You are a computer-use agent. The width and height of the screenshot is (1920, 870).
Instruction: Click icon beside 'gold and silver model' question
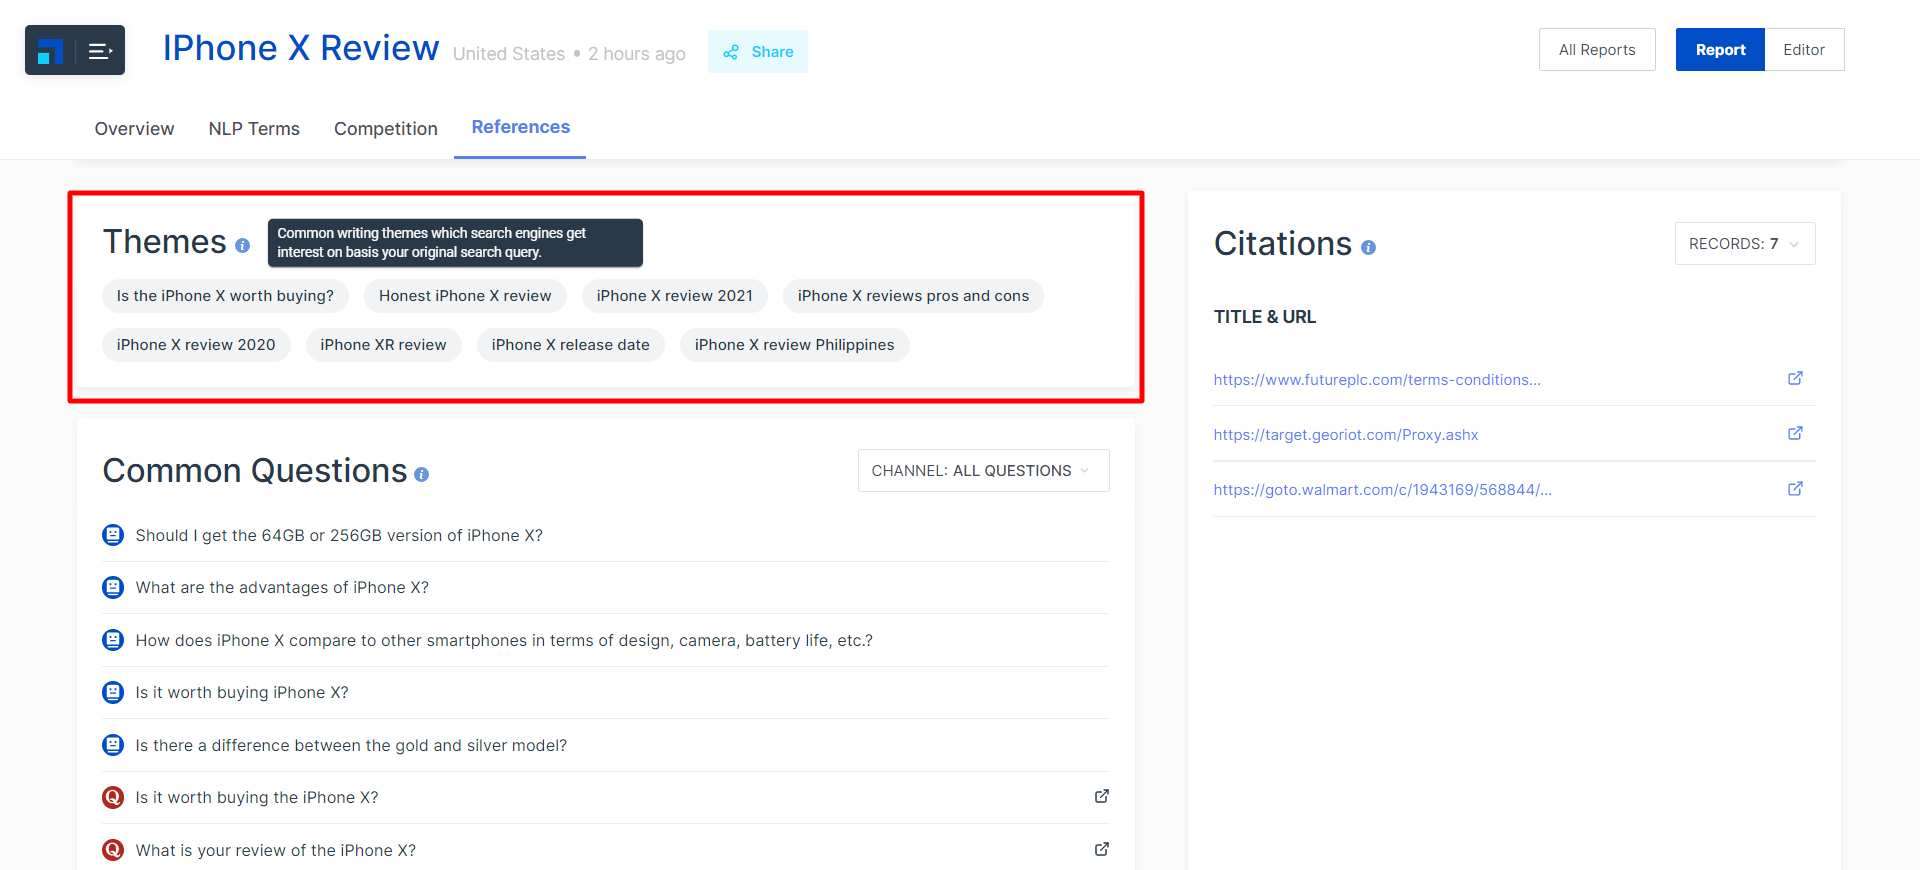(x=113, y=745)
